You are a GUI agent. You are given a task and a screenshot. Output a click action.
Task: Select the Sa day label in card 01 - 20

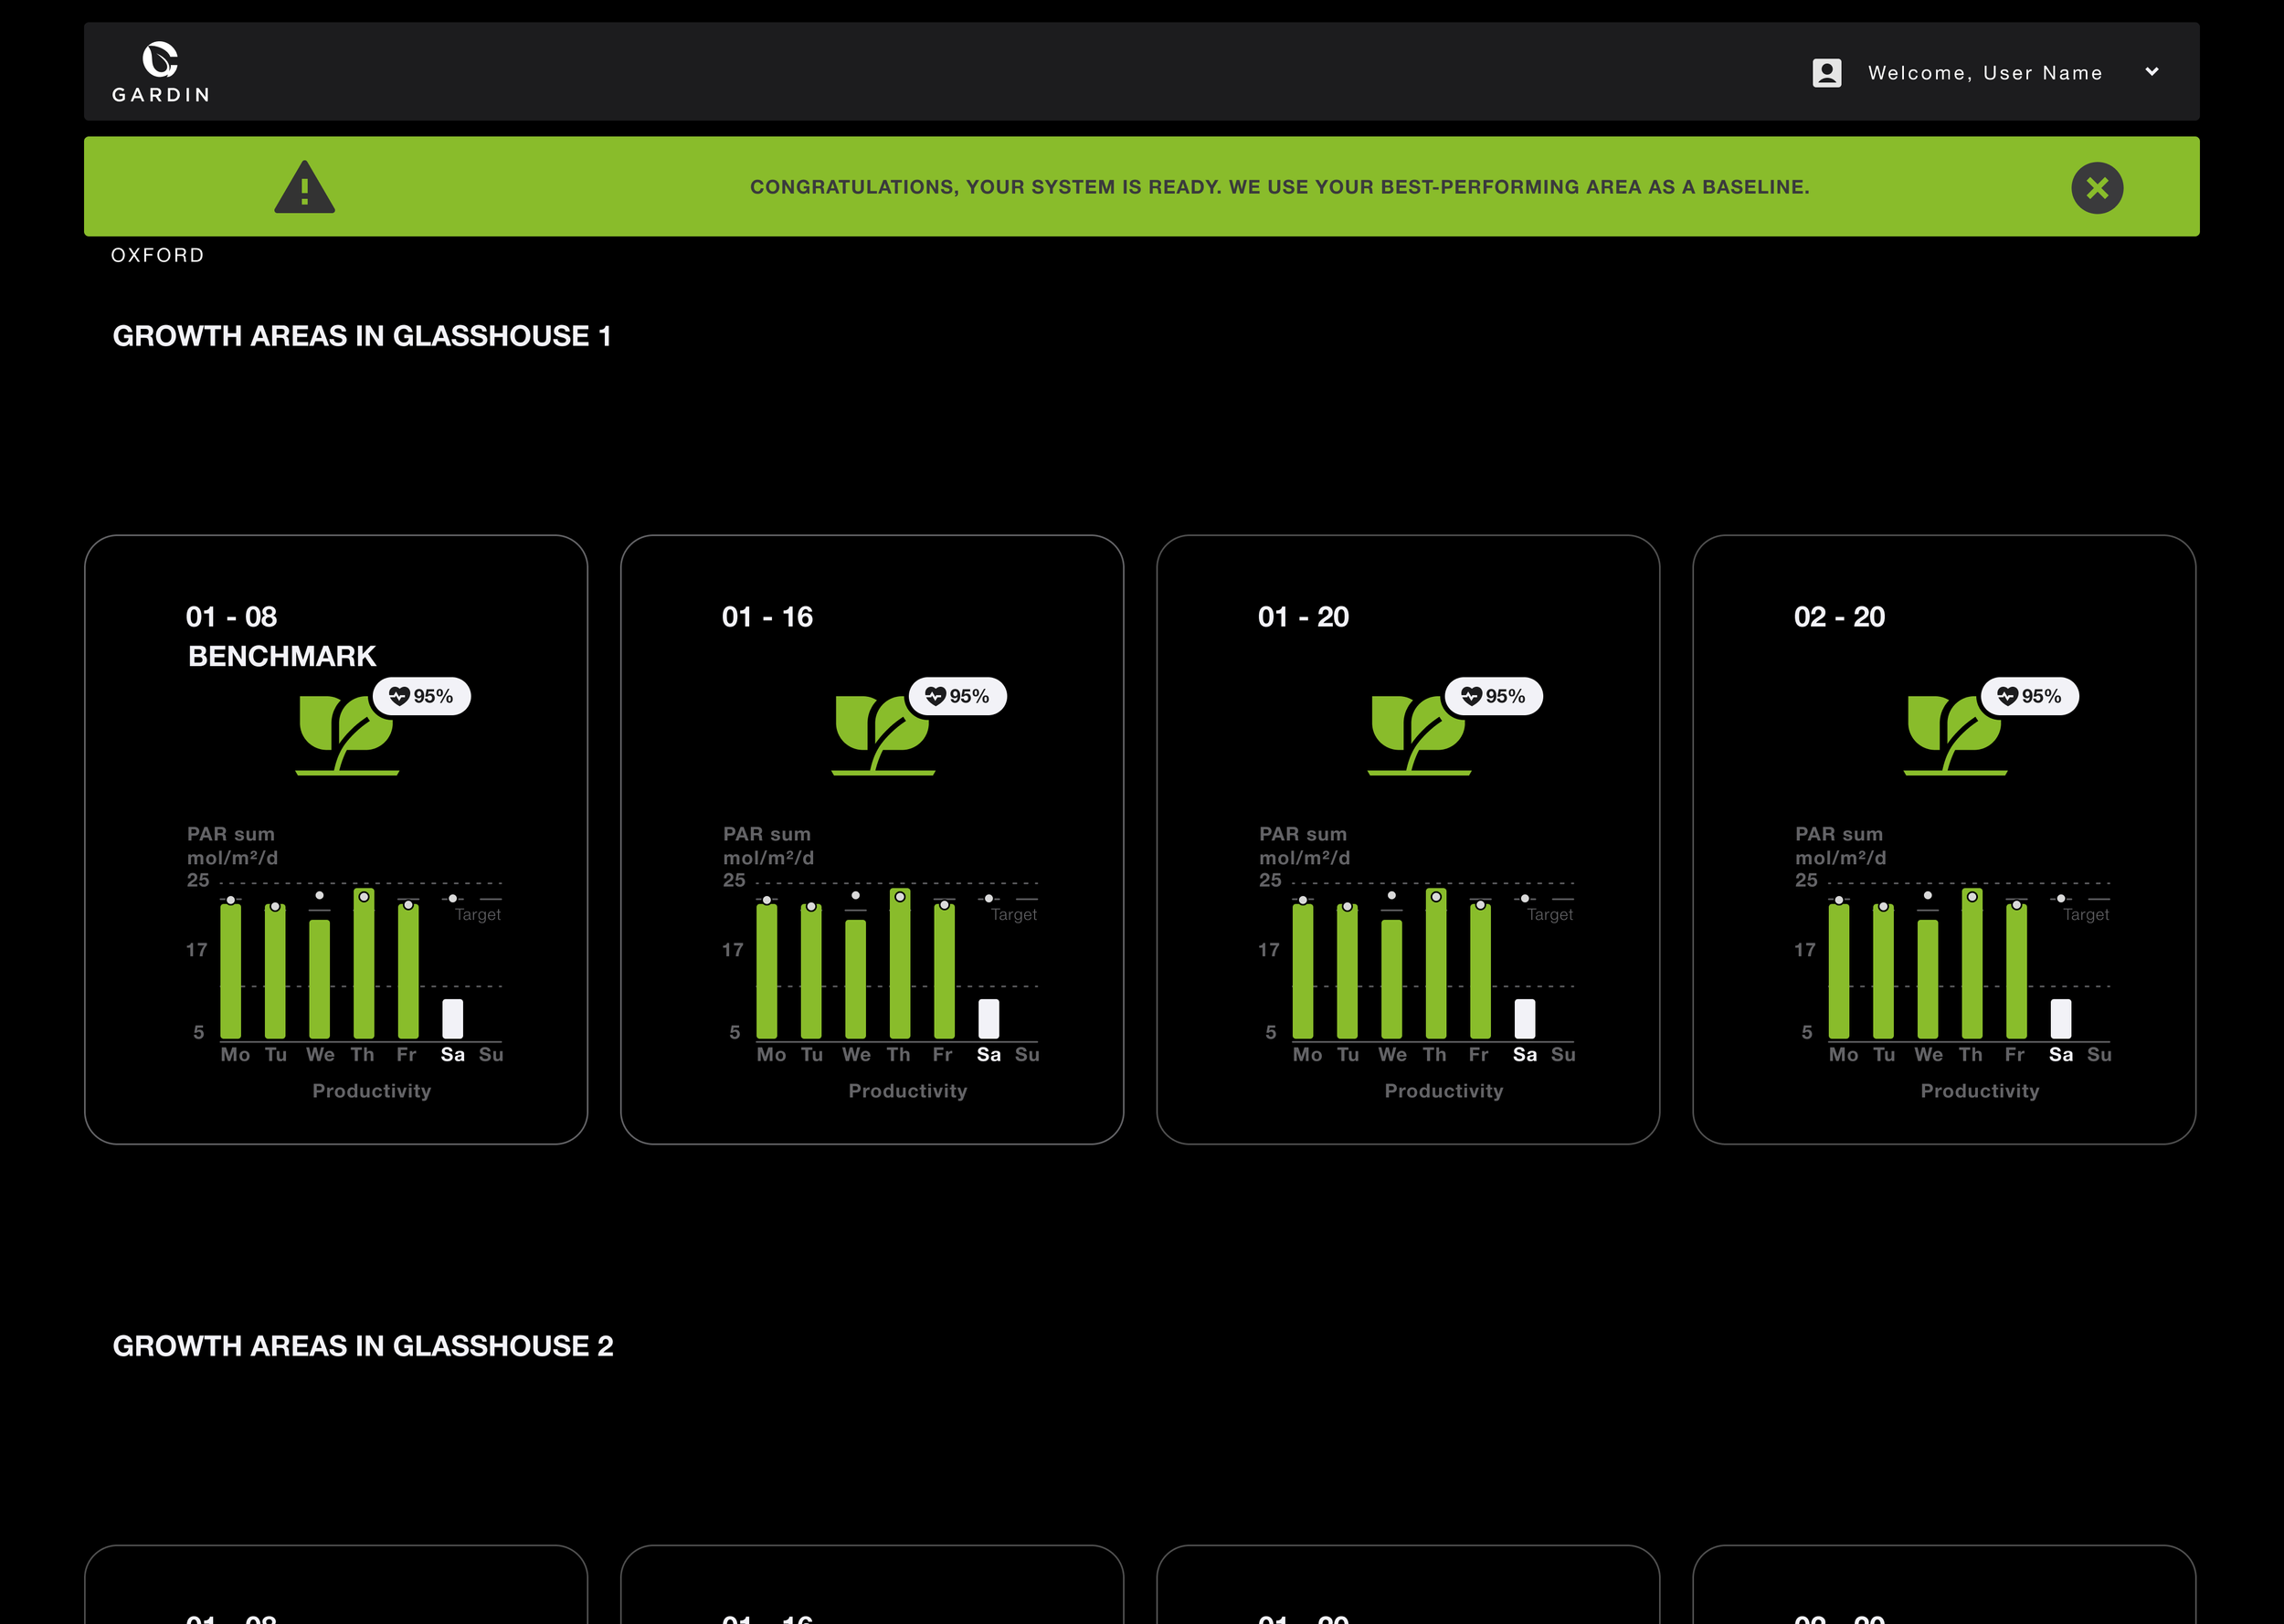(1524, 1054)
